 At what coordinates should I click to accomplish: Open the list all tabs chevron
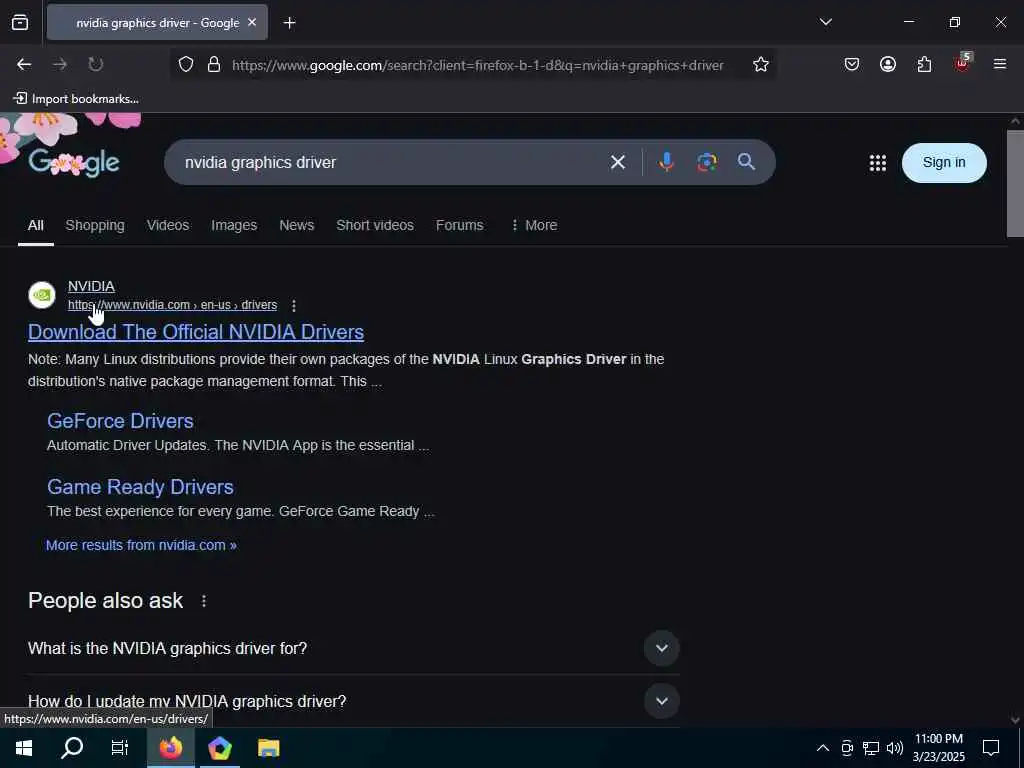[x=825, y=22]
